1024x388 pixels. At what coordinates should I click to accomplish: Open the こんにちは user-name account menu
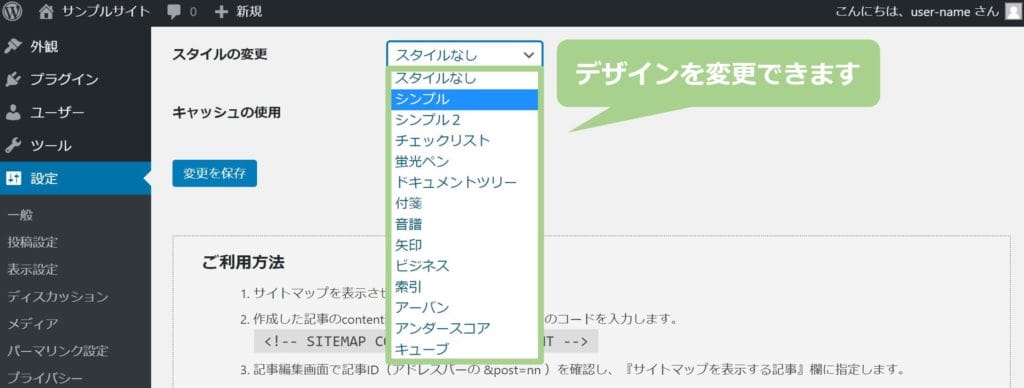pos(917,12)
